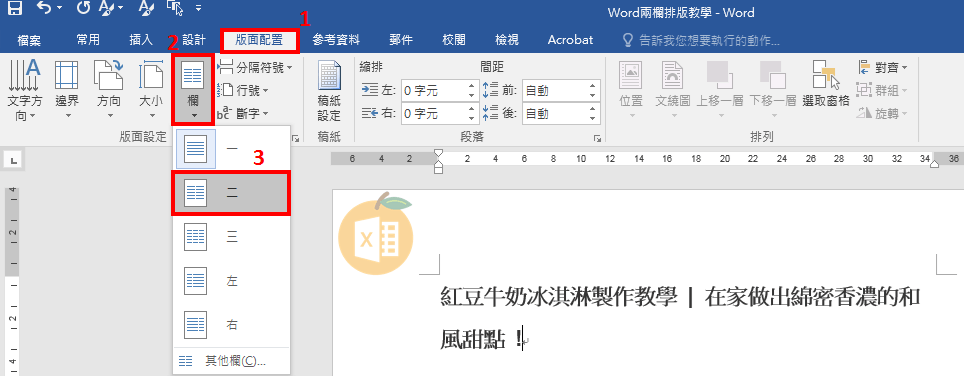Click the Wrap Text (文繞圖) icon
The width and height of the screenshot is (964, 376).
tap(673, 90)
